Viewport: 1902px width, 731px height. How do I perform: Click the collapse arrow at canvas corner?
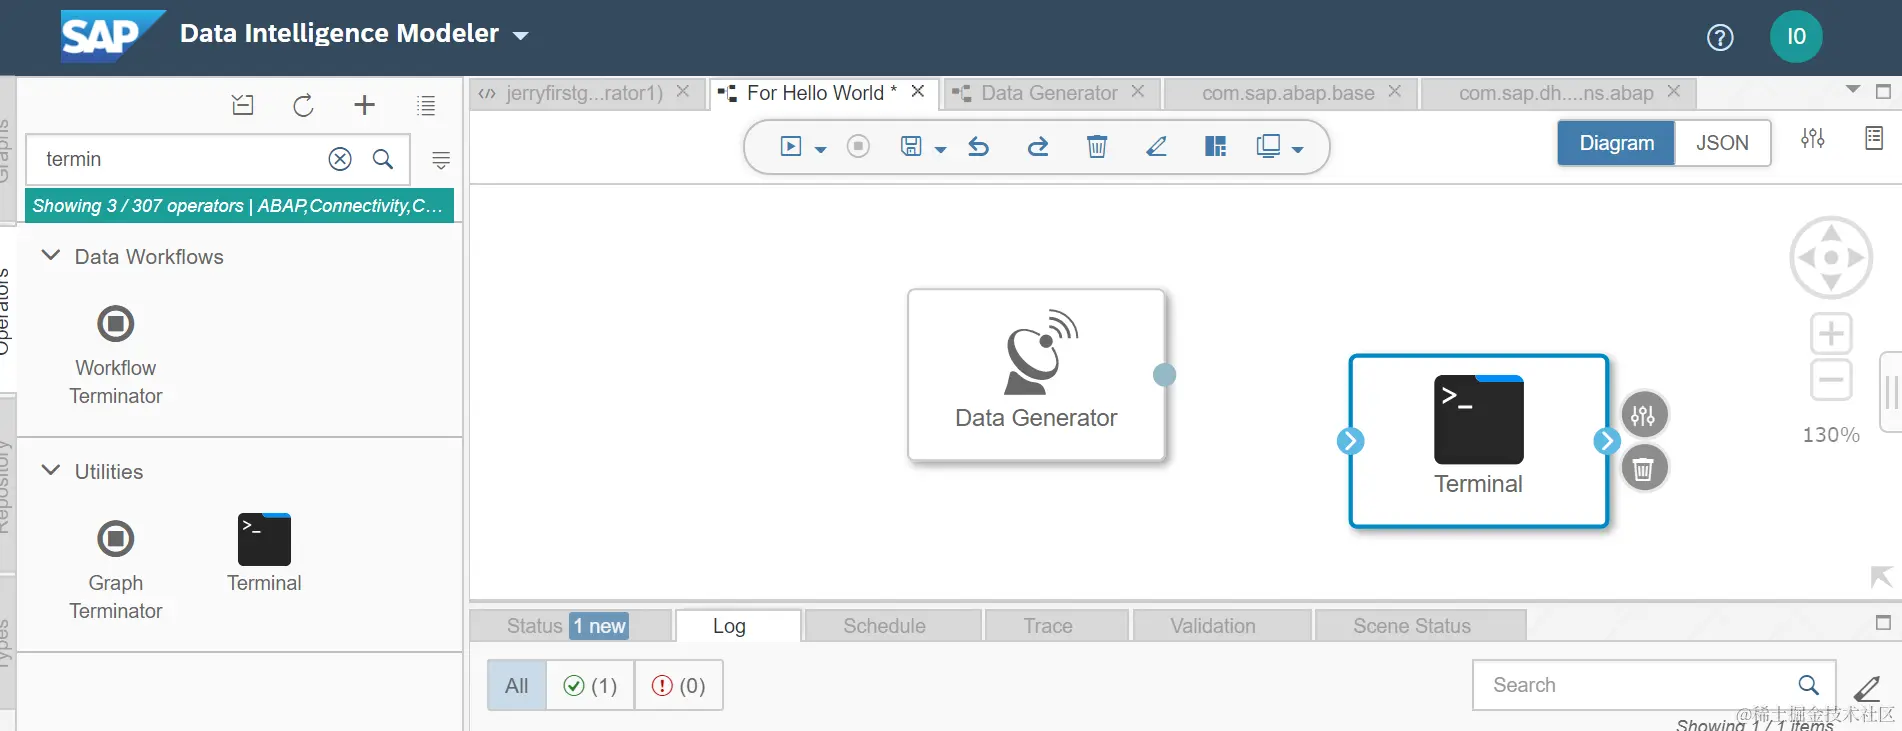coord(1881,577)
